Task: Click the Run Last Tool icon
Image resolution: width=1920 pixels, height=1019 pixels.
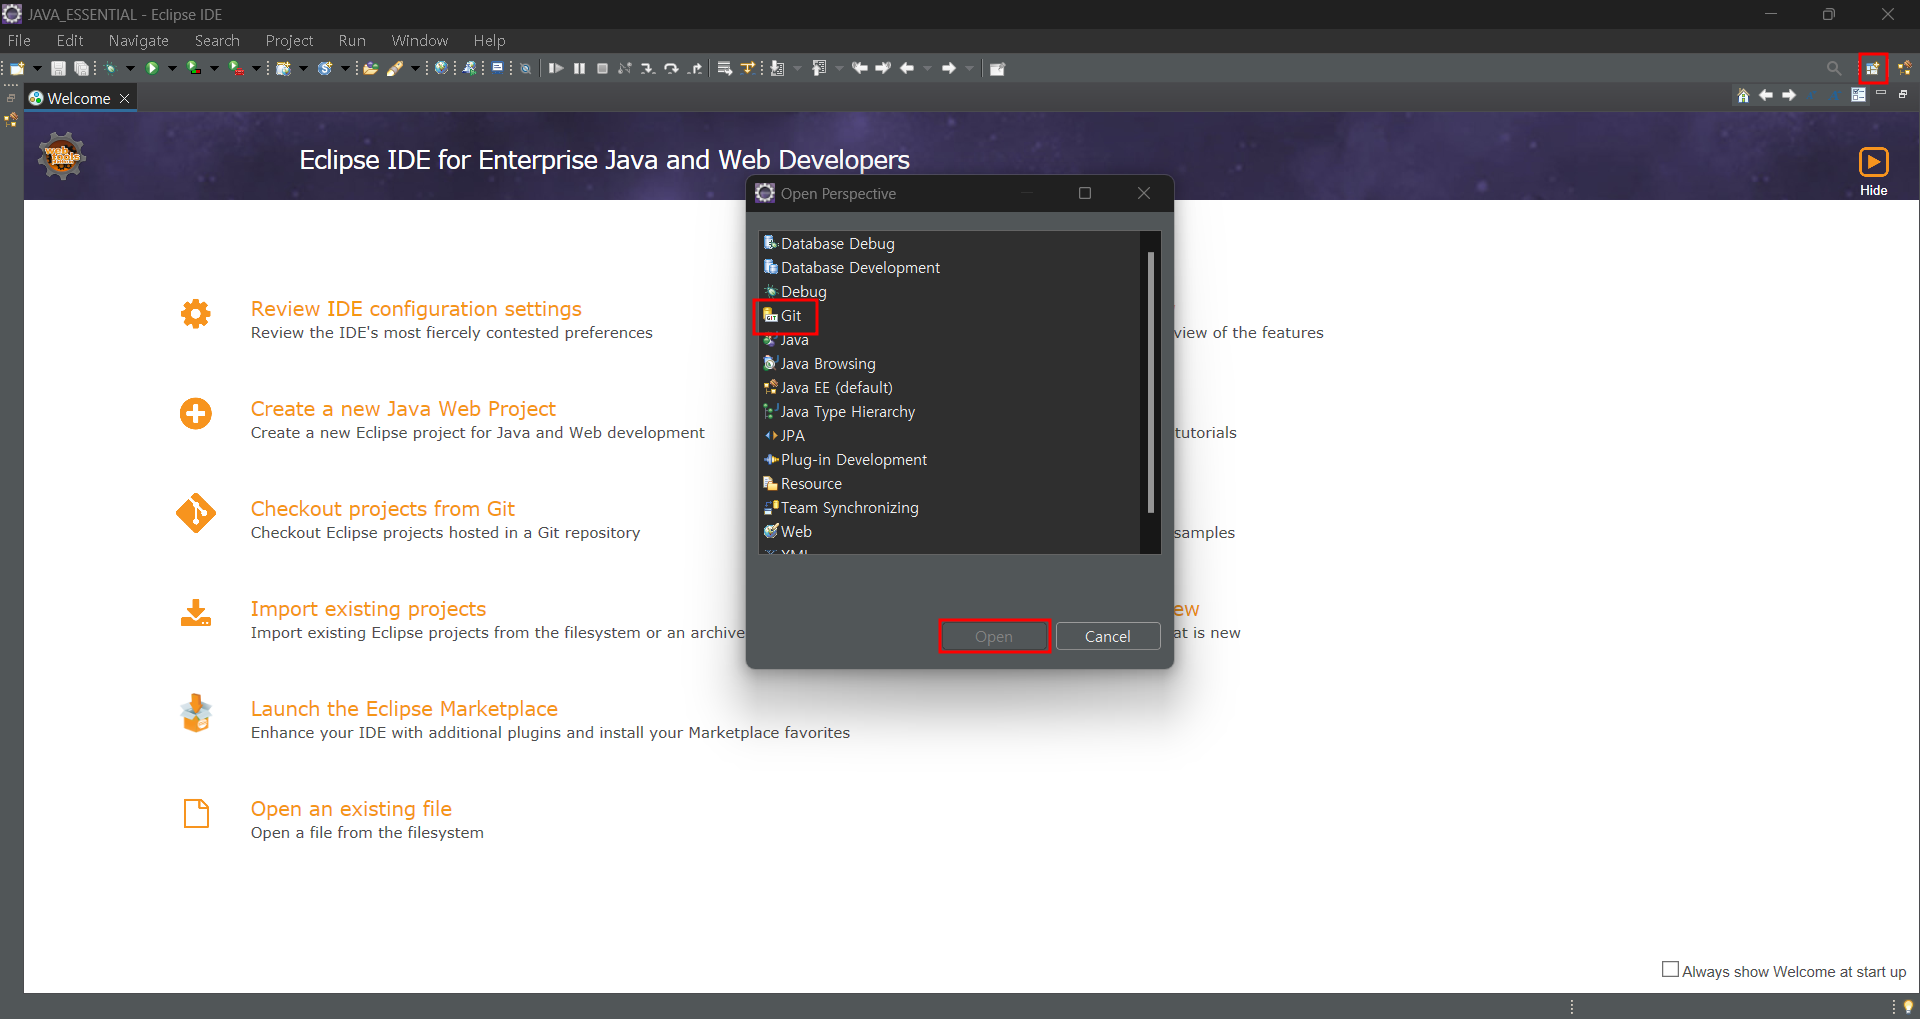Action: [x=236, y=68]
